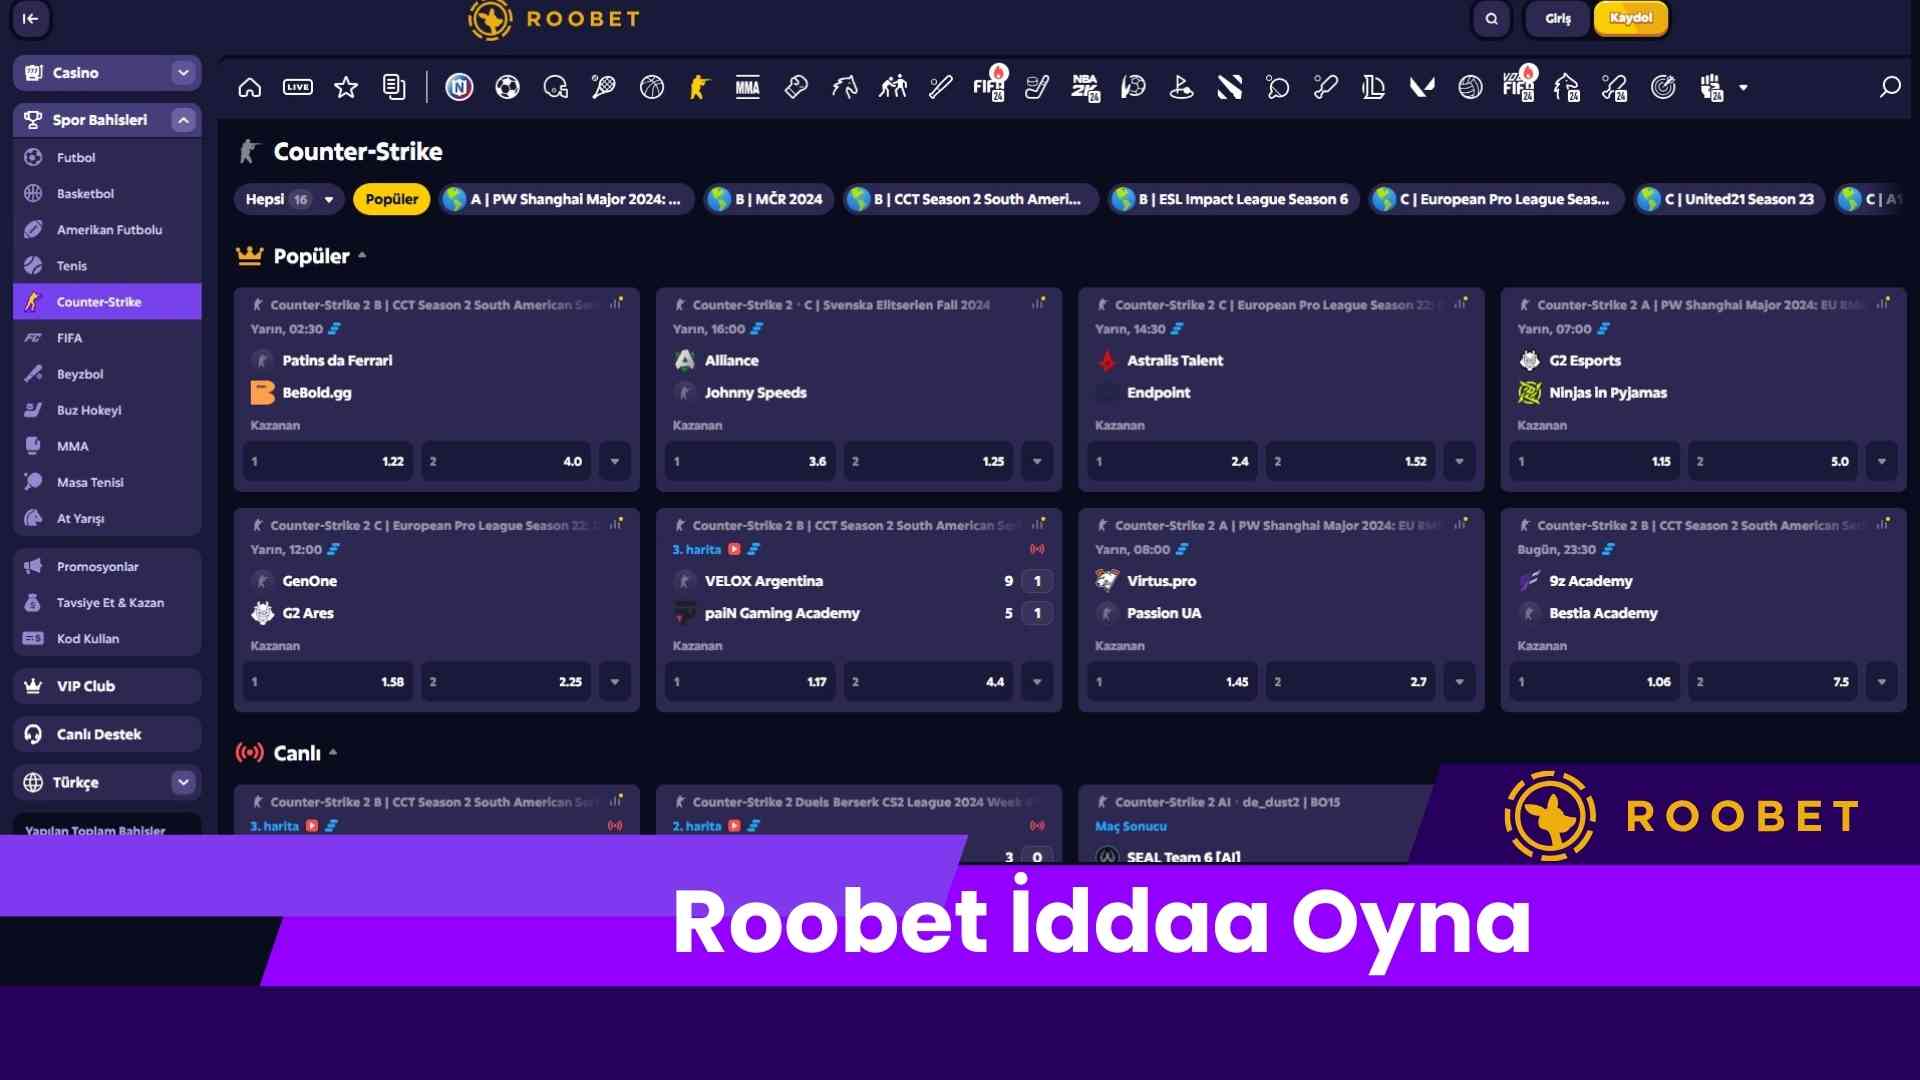Open Promosyonlar in the sidebar
This screenshot has height=1080, width=1920.
(107, 566)
